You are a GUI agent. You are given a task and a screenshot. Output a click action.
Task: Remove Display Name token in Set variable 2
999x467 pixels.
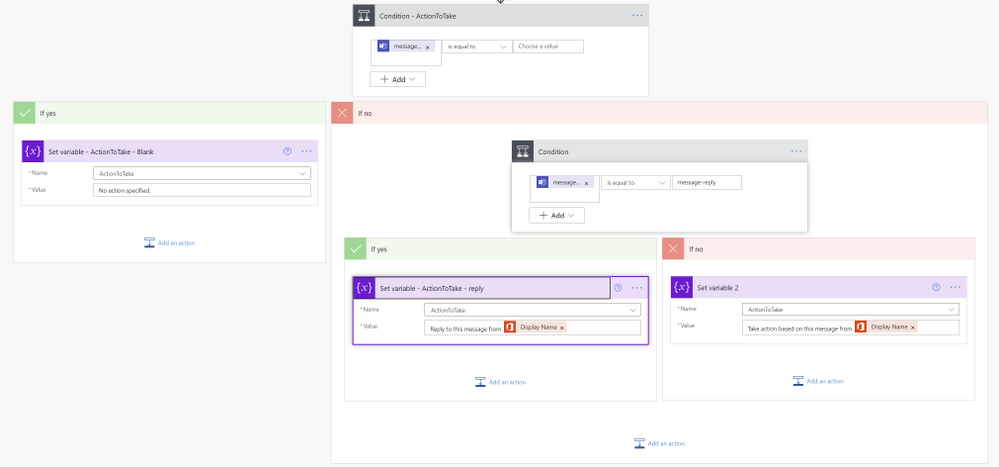pos(913,327)
